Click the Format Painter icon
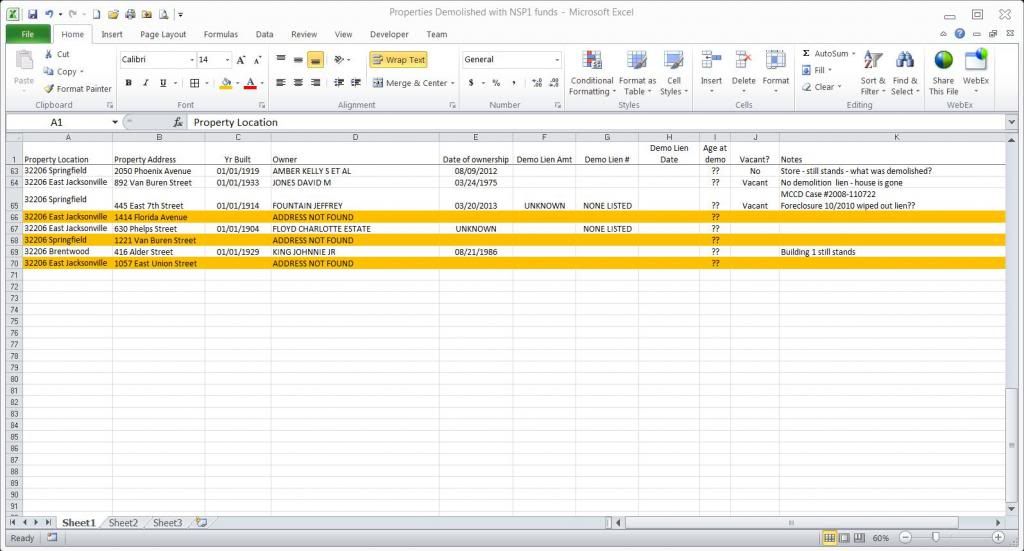Viewport: 1024px width, 551px height. pos(49,89)
